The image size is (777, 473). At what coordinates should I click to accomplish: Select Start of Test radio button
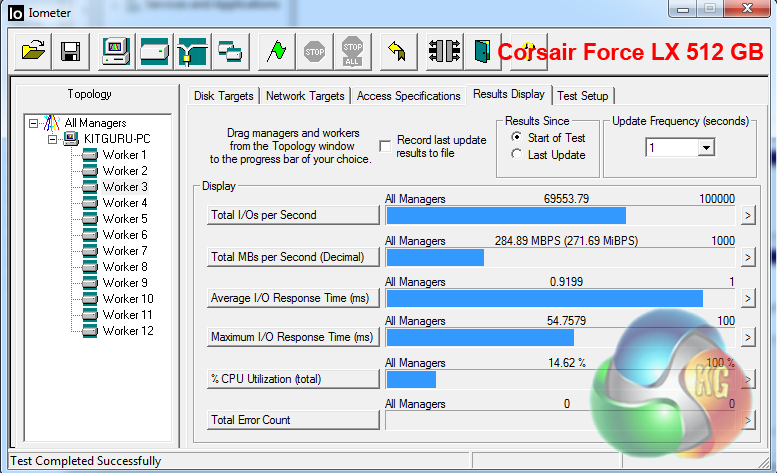tap(516, 137)
